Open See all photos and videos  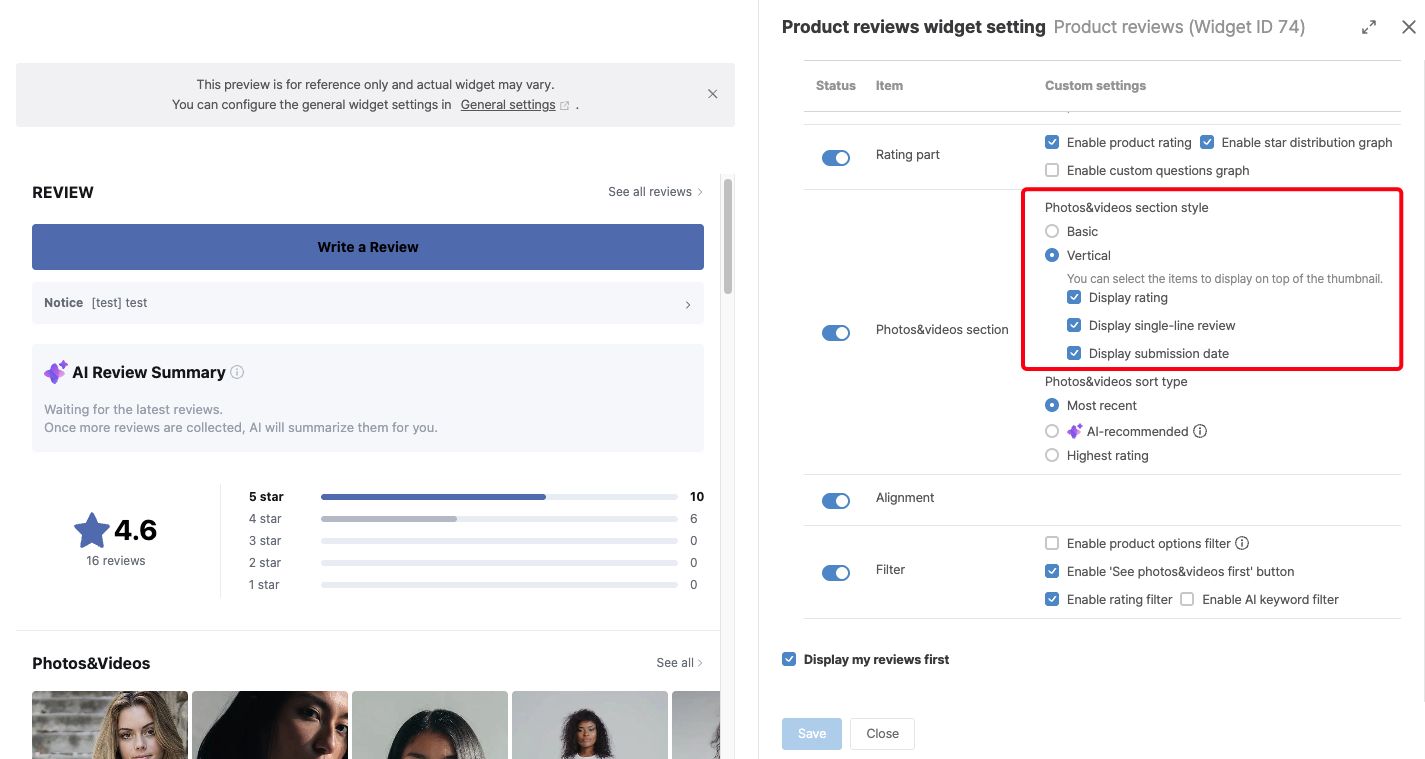680,663
